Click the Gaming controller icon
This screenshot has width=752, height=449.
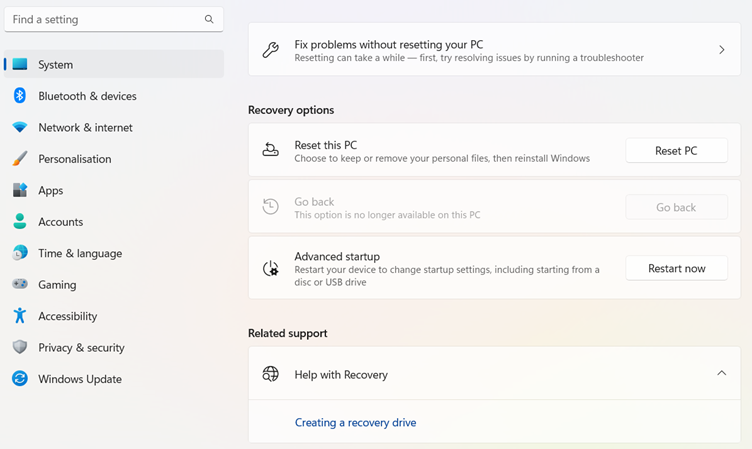click(x=20, y=284)
